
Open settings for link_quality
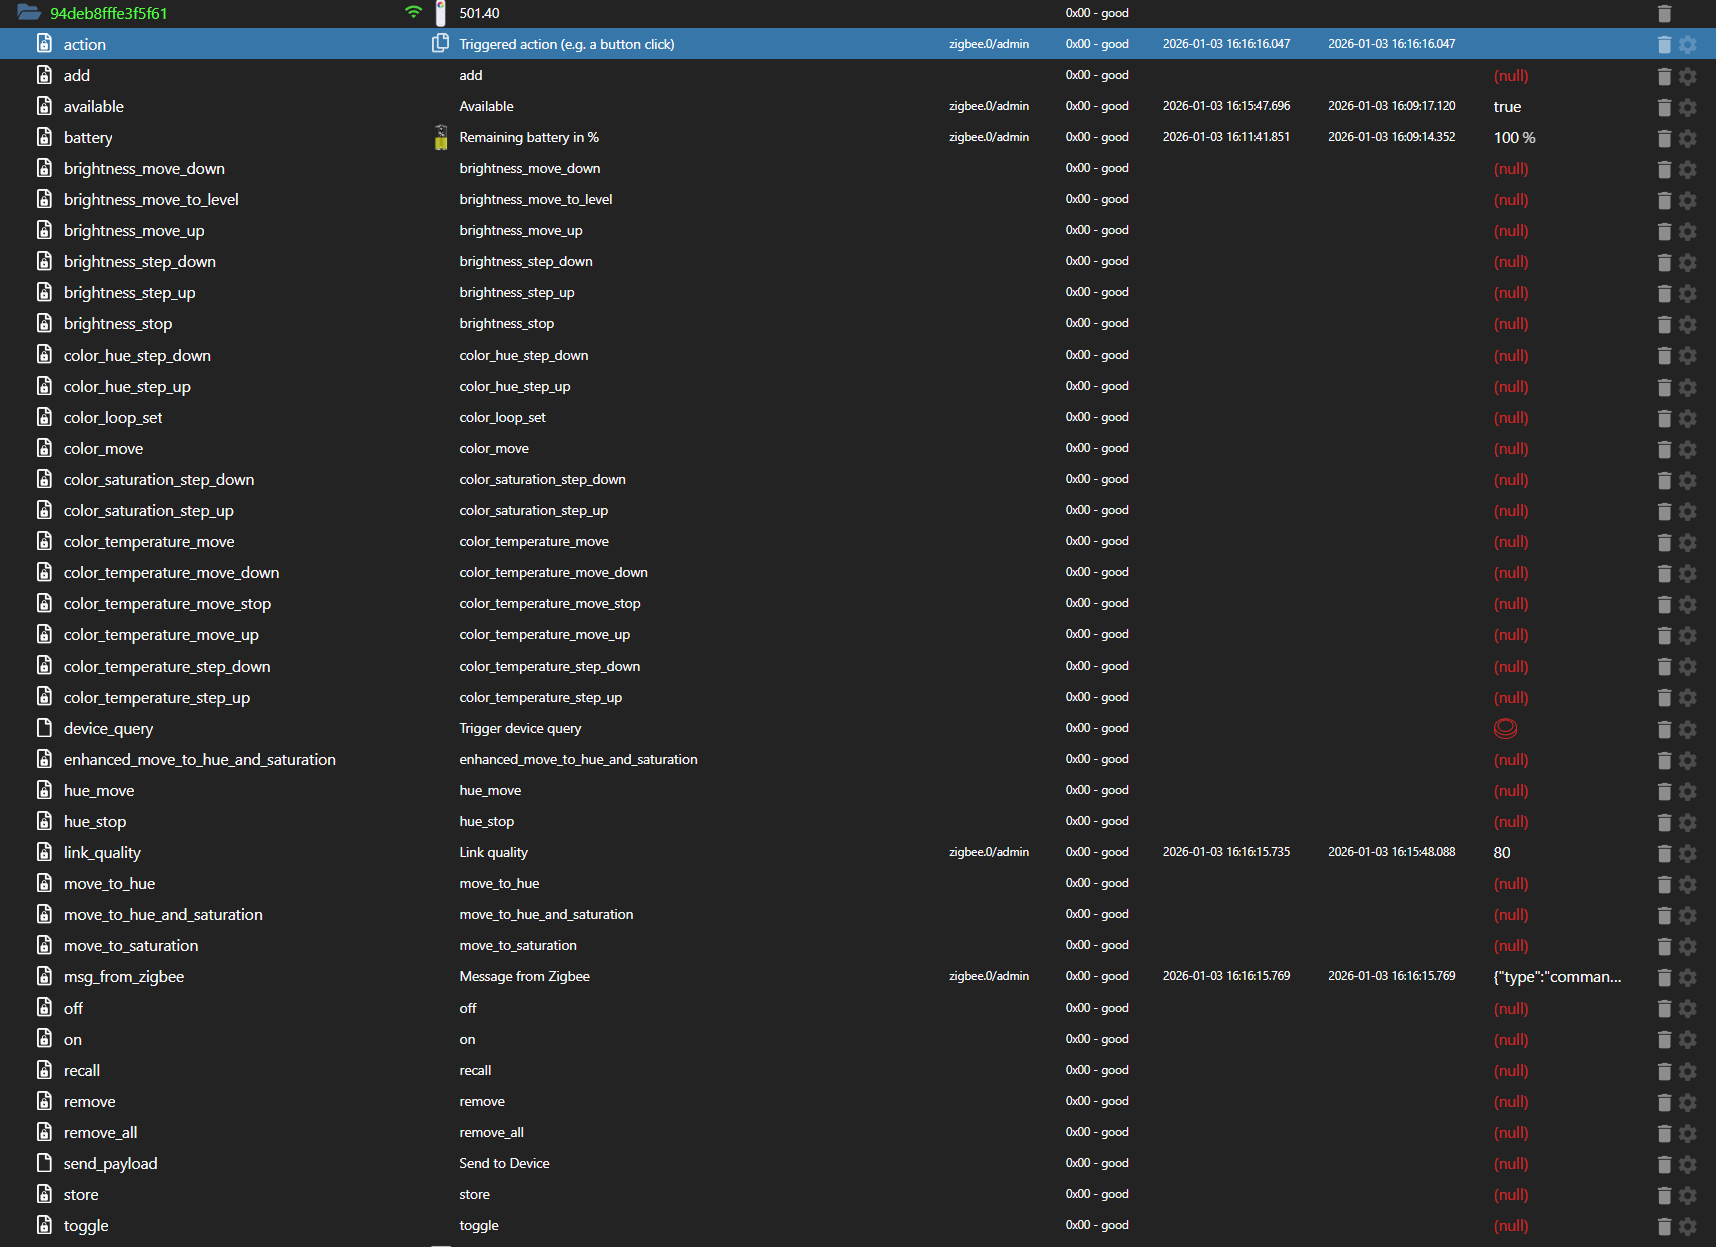click(x=1688, y=853)
